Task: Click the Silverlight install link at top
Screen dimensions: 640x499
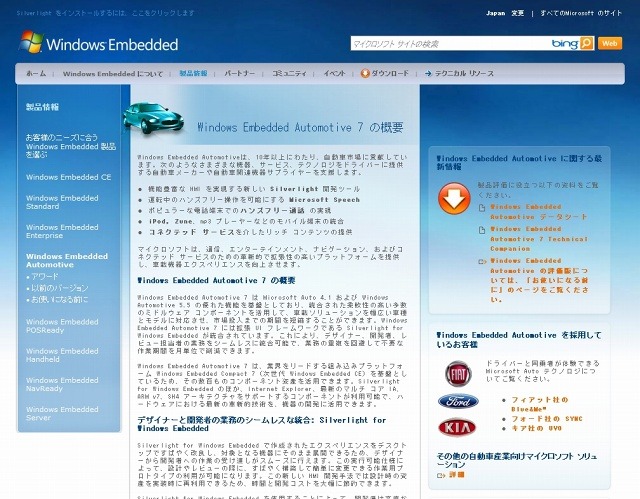Action: pyautogui.click(x=105, y=13)
